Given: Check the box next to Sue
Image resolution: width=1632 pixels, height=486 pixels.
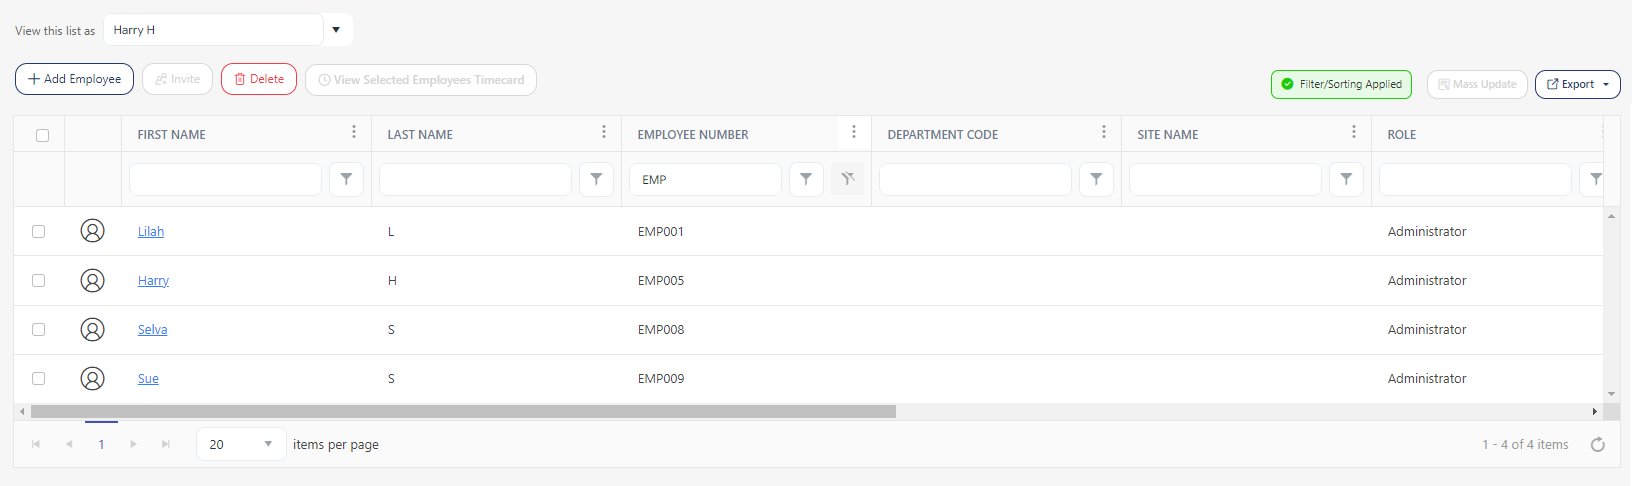Looking at the screenshot, I should [x=39, y=379].
